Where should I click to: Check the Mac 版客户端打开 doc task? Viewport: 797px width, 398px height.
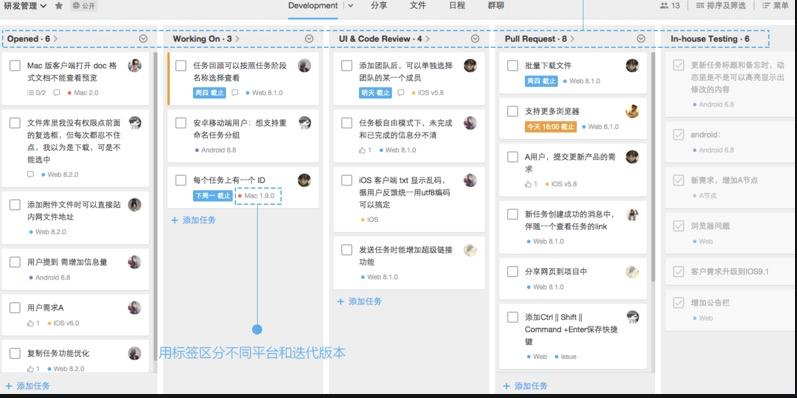click(15, 66)
